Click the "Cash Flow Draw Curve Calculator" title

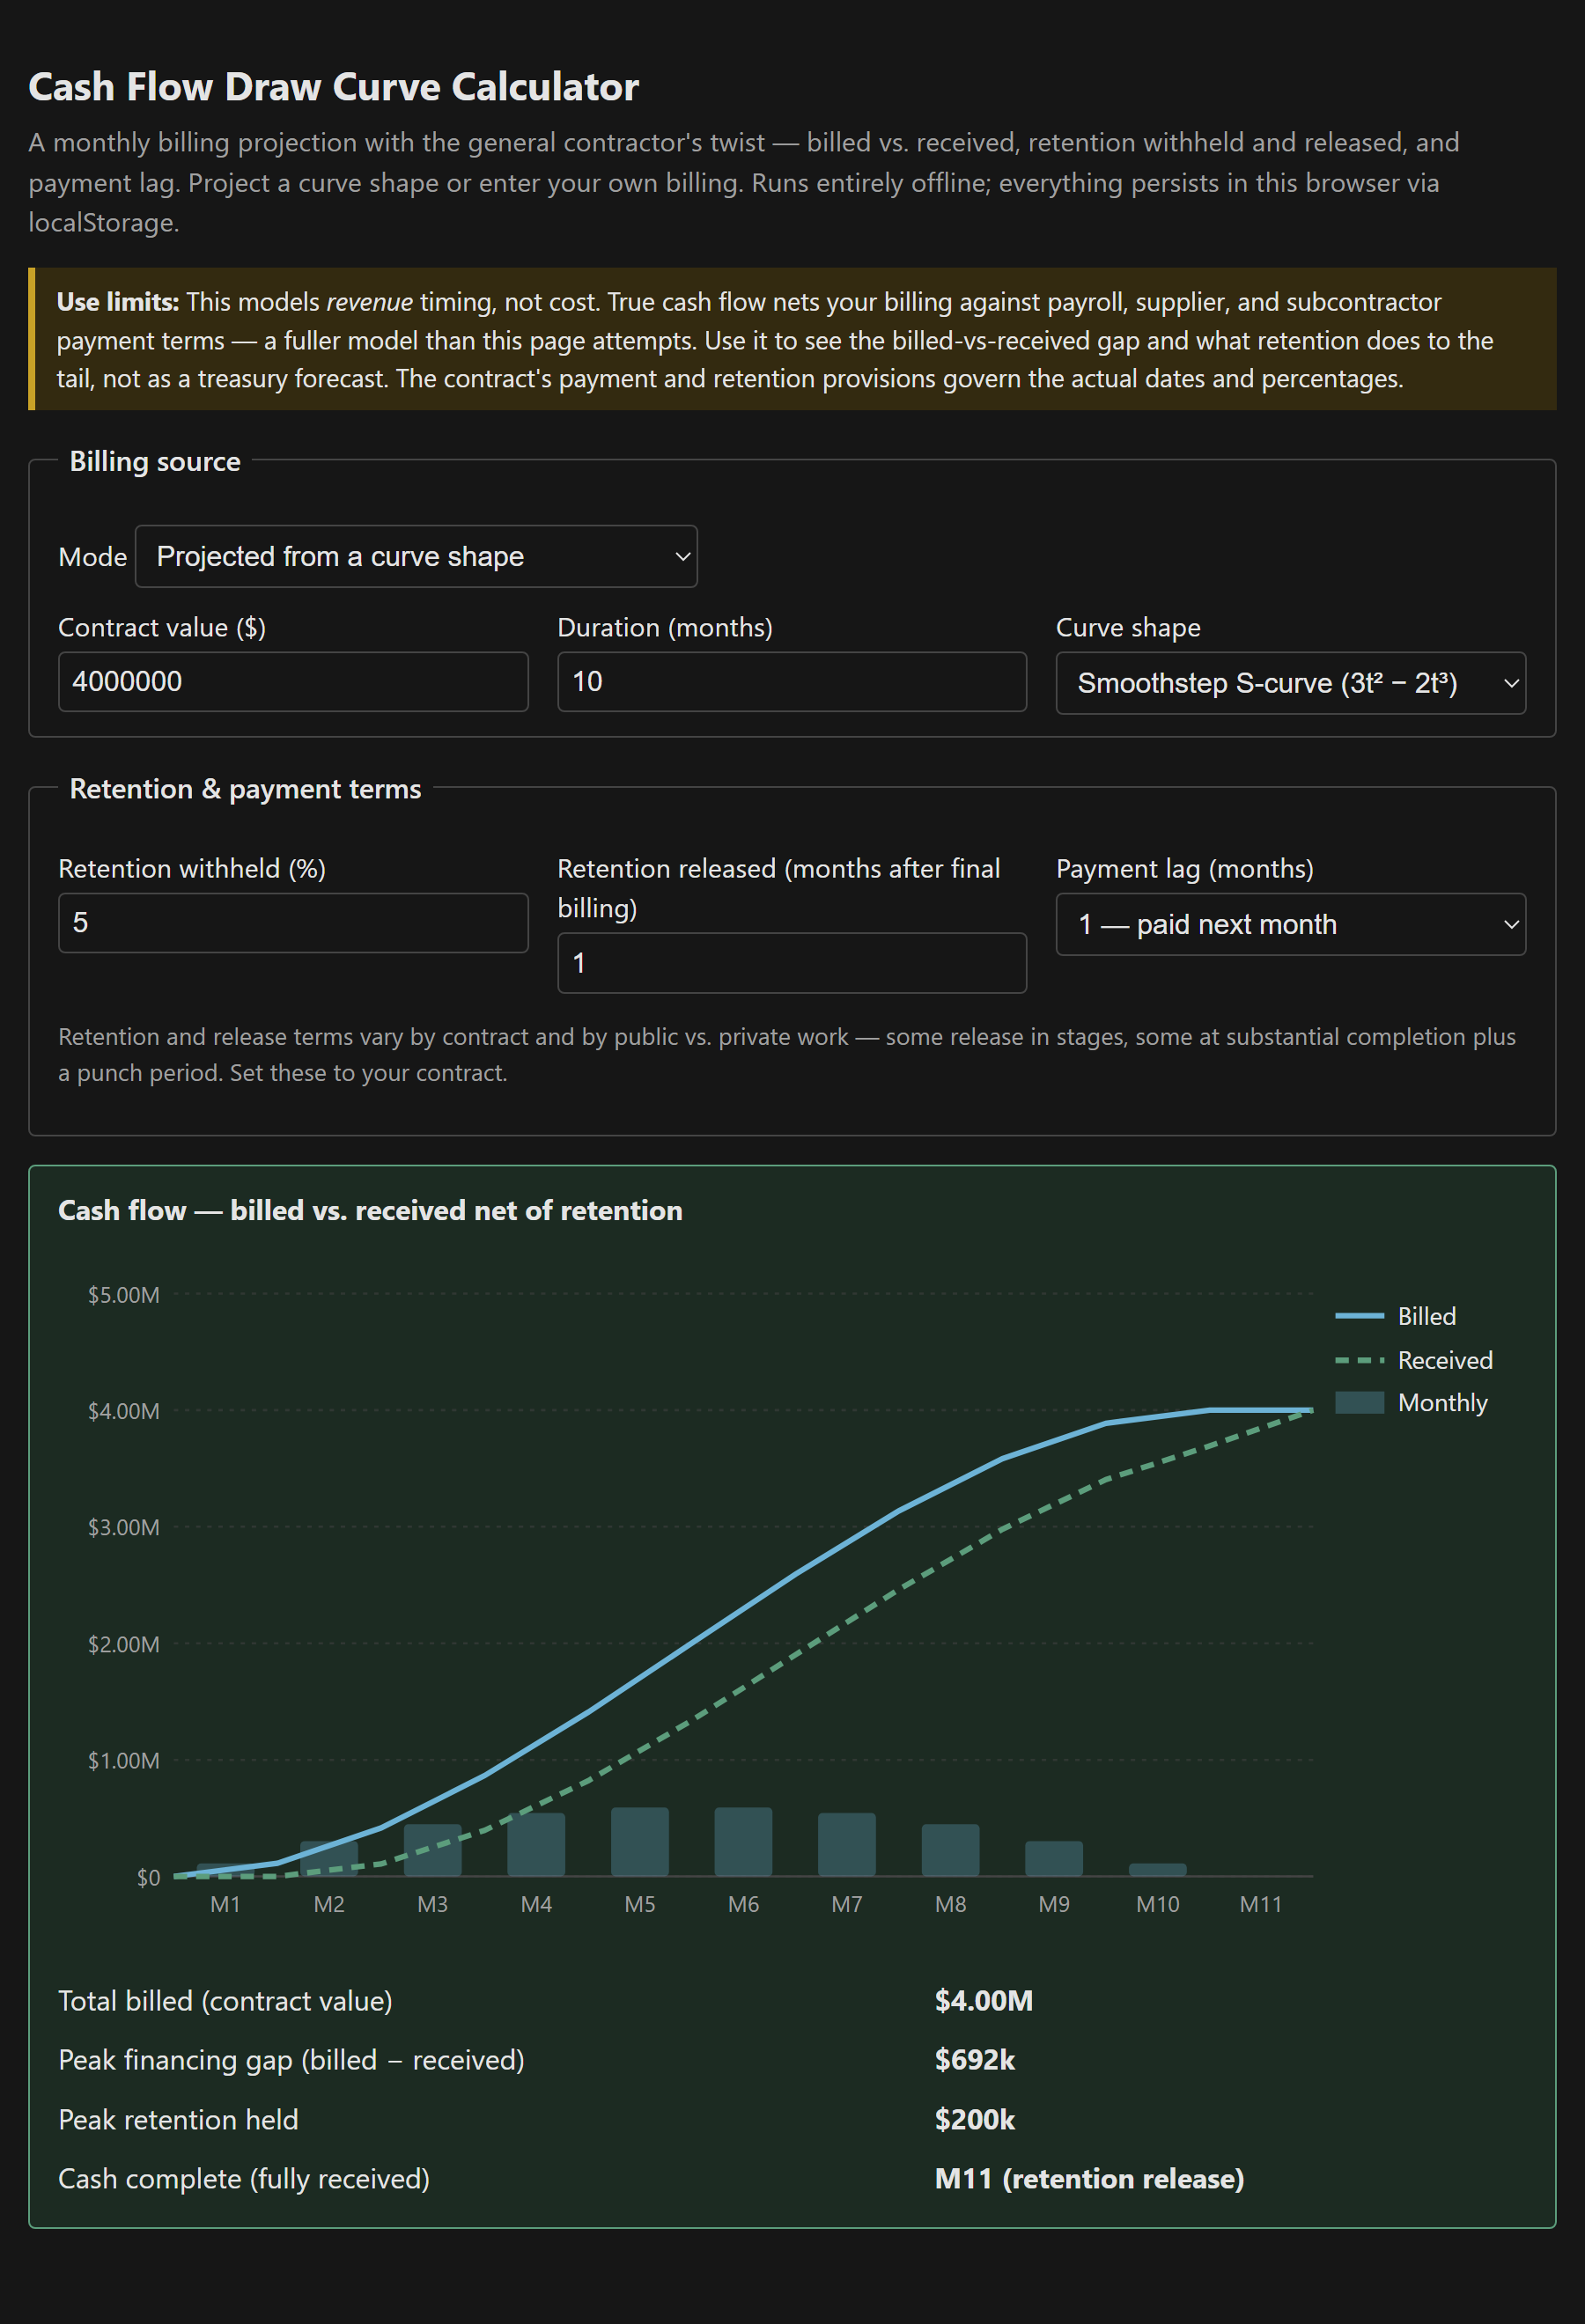(x=334, y=87)
